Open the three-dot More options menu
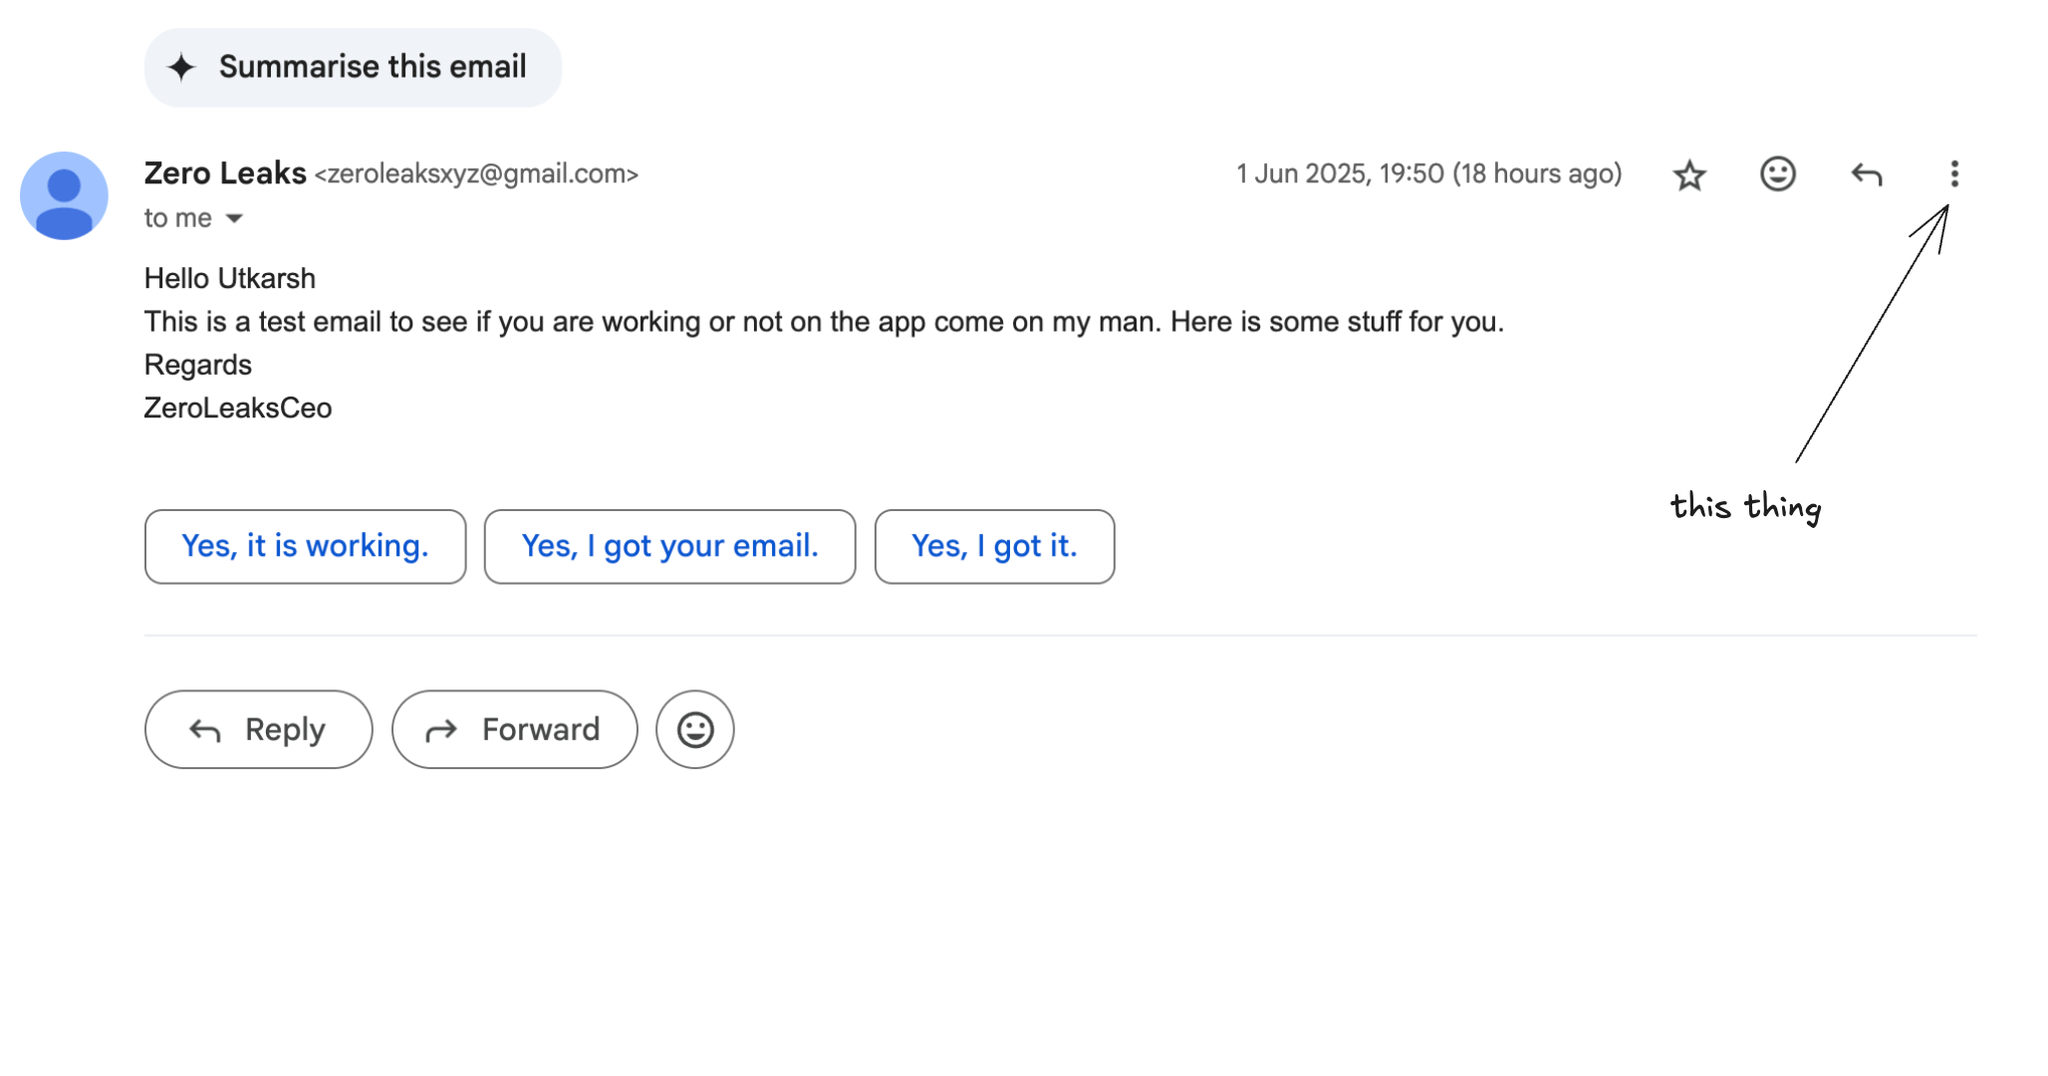Screen dimensions: 2048x1076 (1954, 174)
